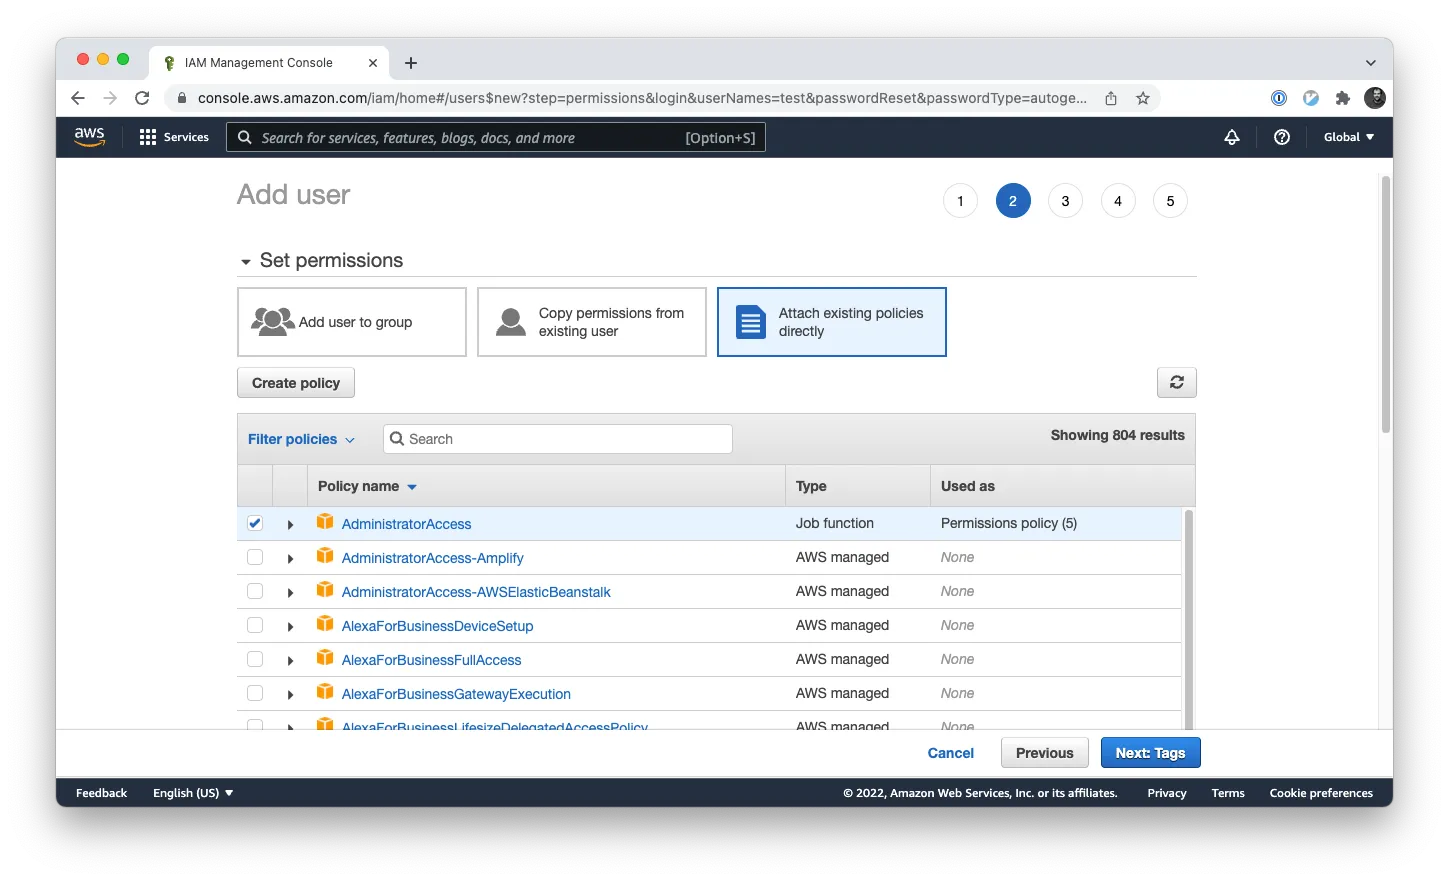Open the AdministratorAccess policy link
Image resolution: width=1449 pixels, height=881 pixels.
[x=406, y=524]
